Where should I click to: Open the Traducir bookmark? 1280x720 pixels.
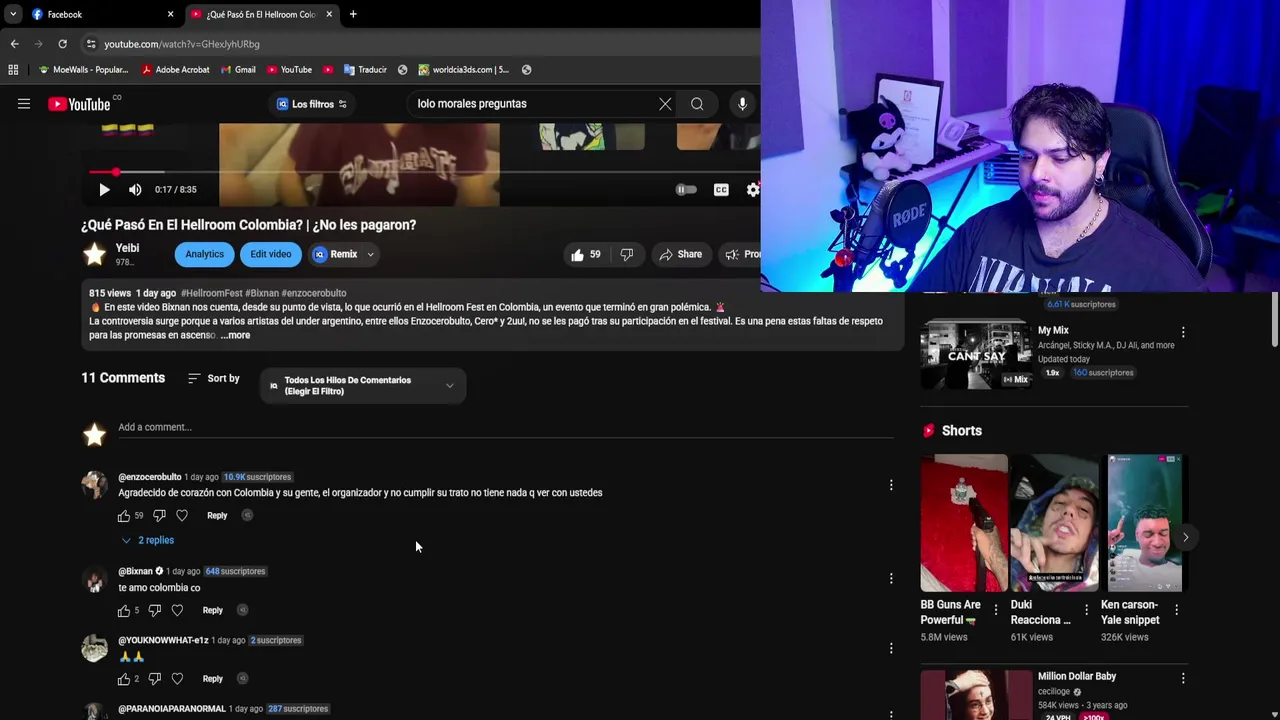(x=365, y=70)
